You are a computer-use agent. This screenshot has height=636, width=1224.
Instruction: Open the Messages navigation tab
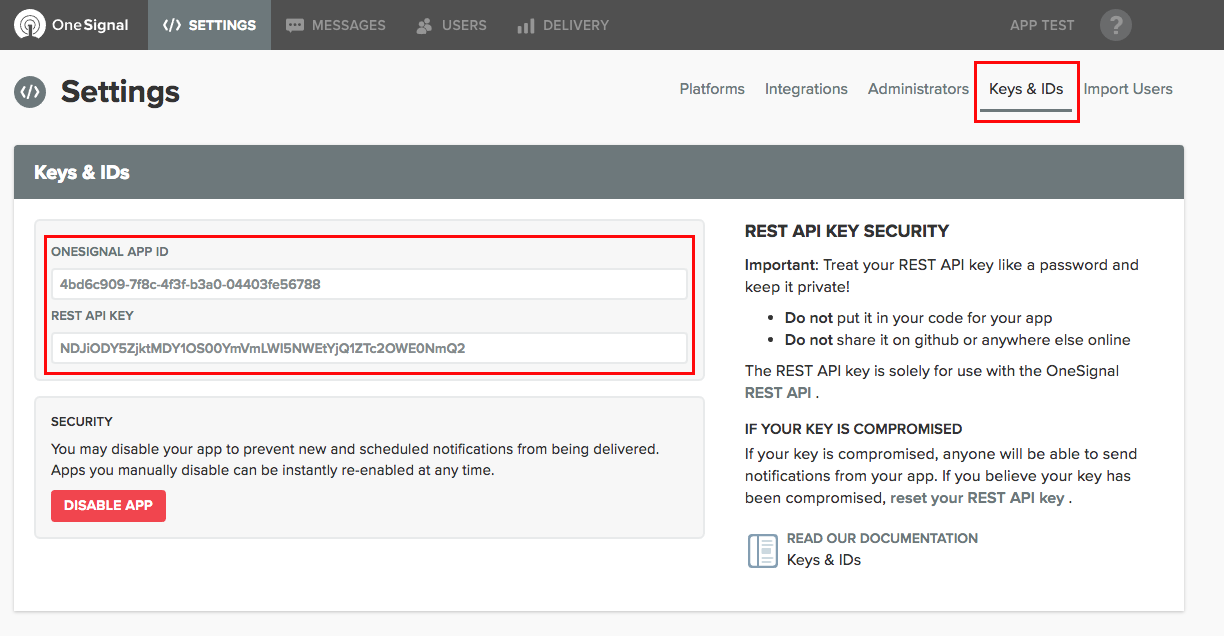[x=336, y=25]
